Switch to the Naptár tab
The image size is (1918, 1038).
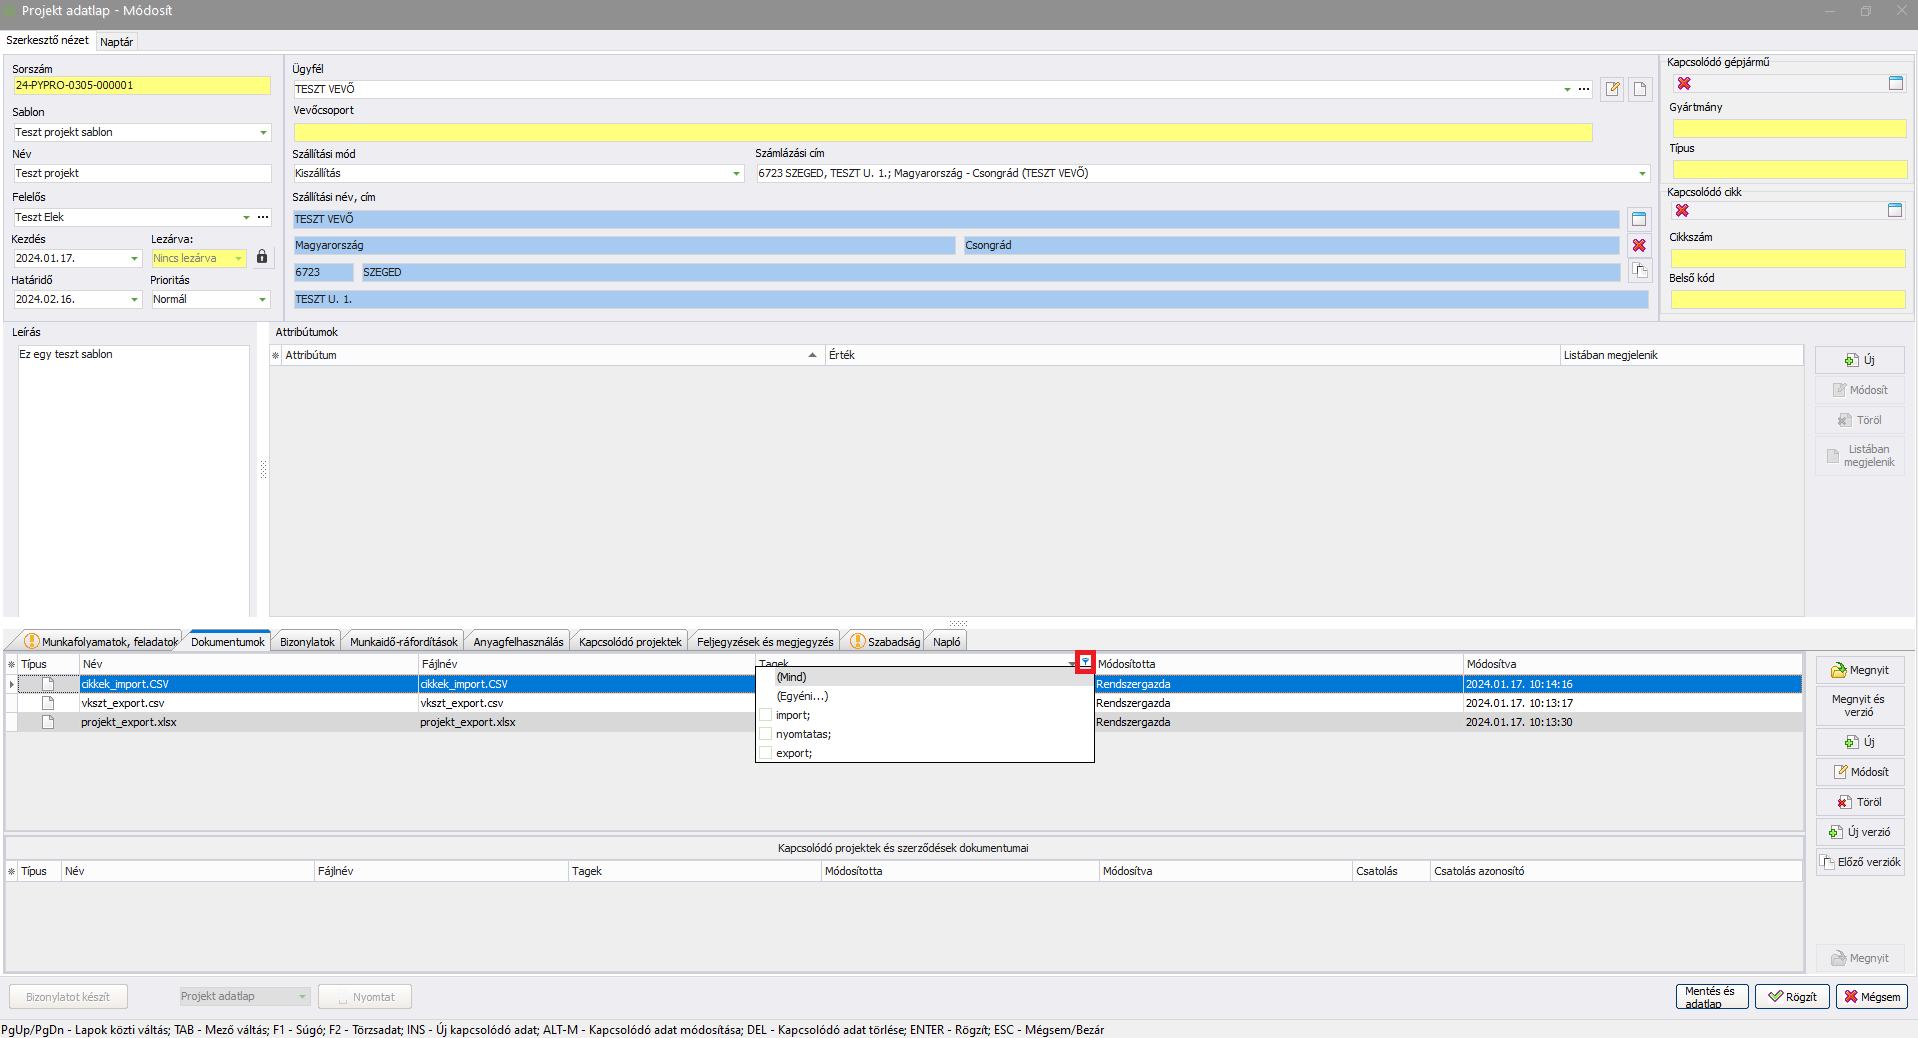pos(116,42)
